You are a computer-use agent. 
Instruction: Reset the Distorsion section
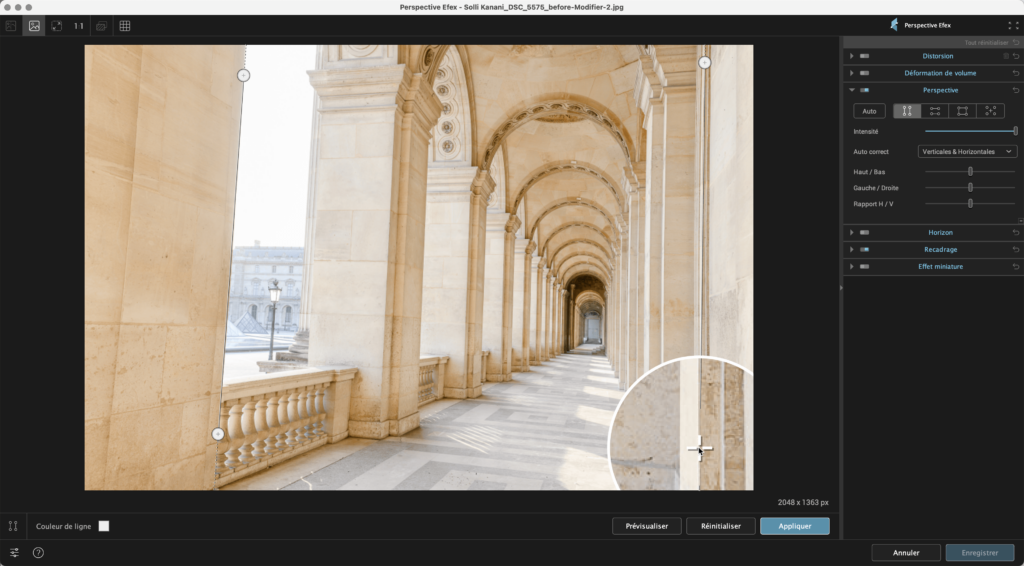[1016, 56]
